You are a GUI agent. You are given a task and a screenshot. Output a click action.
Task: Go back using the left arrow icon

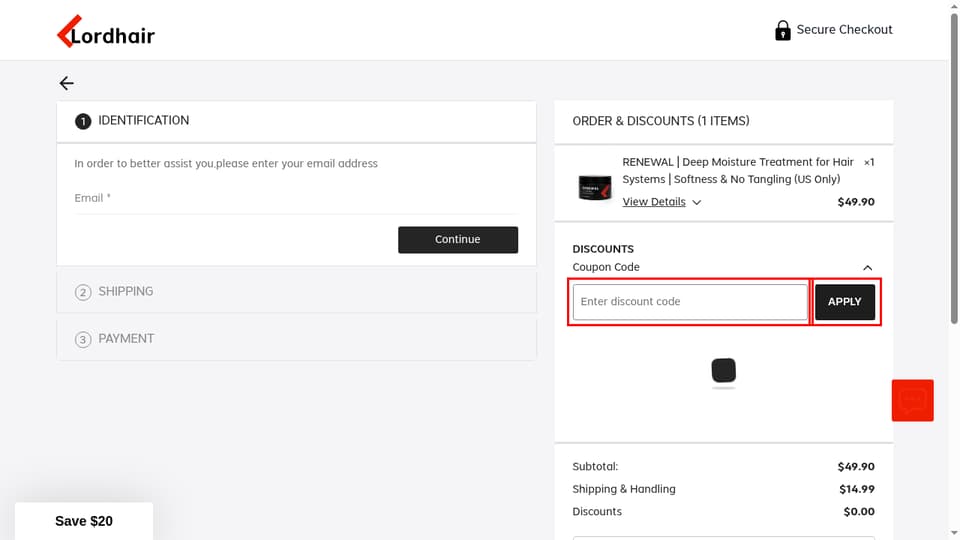click(66, 83)
